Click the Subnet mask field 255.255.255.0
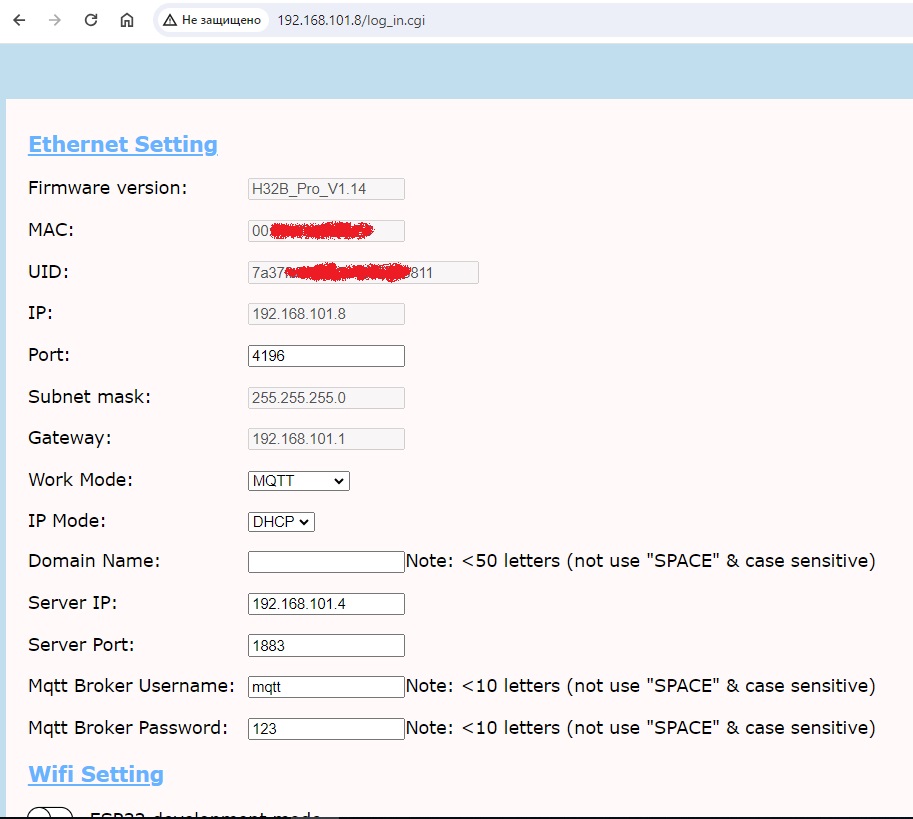This screenshot has width=913, height=819. pos(326,398)
